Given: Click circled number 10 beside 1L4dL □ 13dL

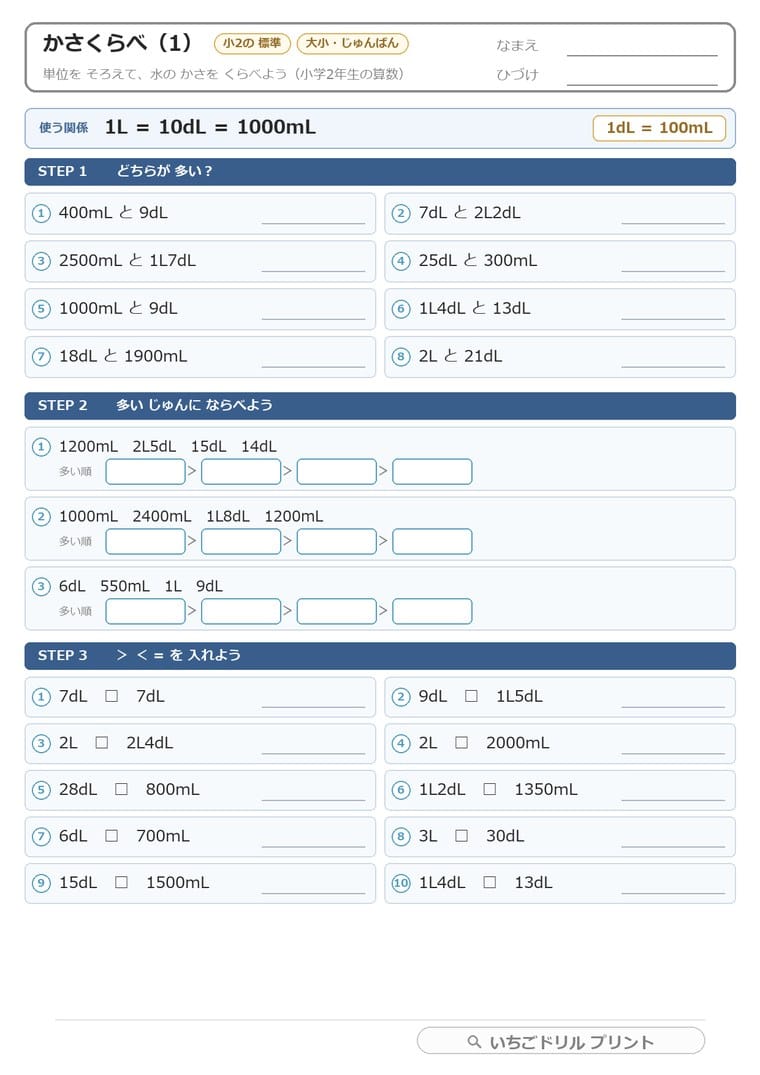Looking at the screenshot, I should click(x=401, y=883).
